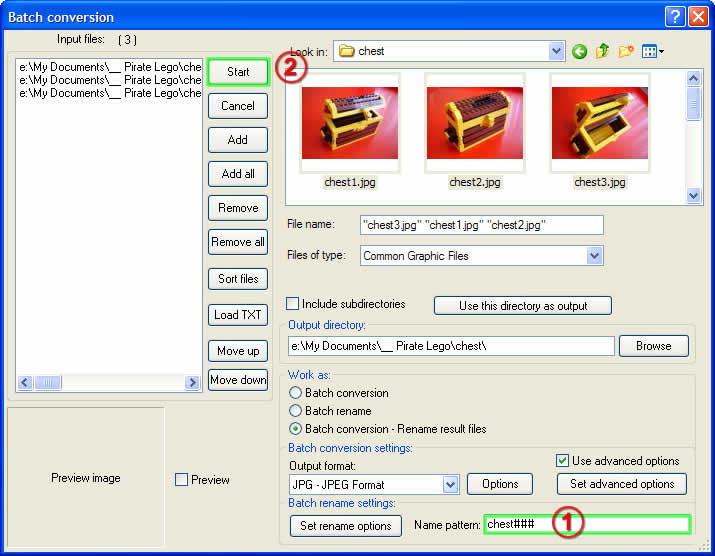
Task: Toggle Use advanced options checkbox
Action: [562, 460]
